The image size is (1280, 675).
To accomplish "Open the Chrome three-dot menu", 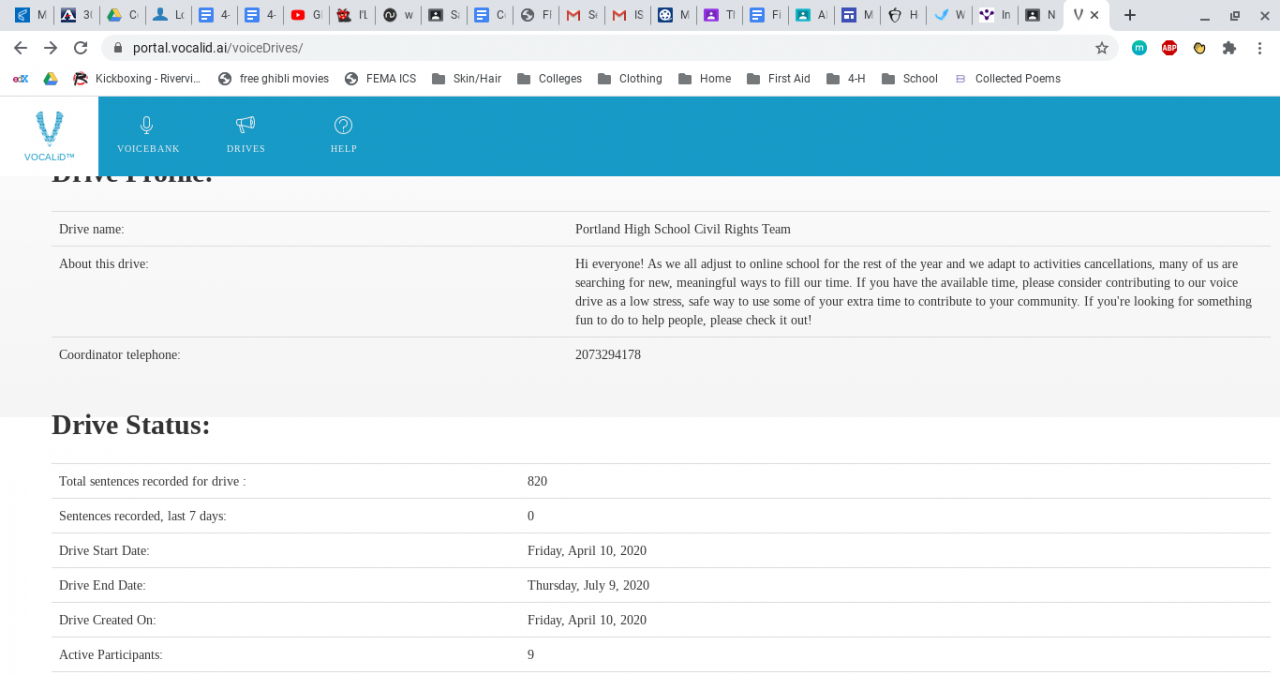I will coord(1259,48).
